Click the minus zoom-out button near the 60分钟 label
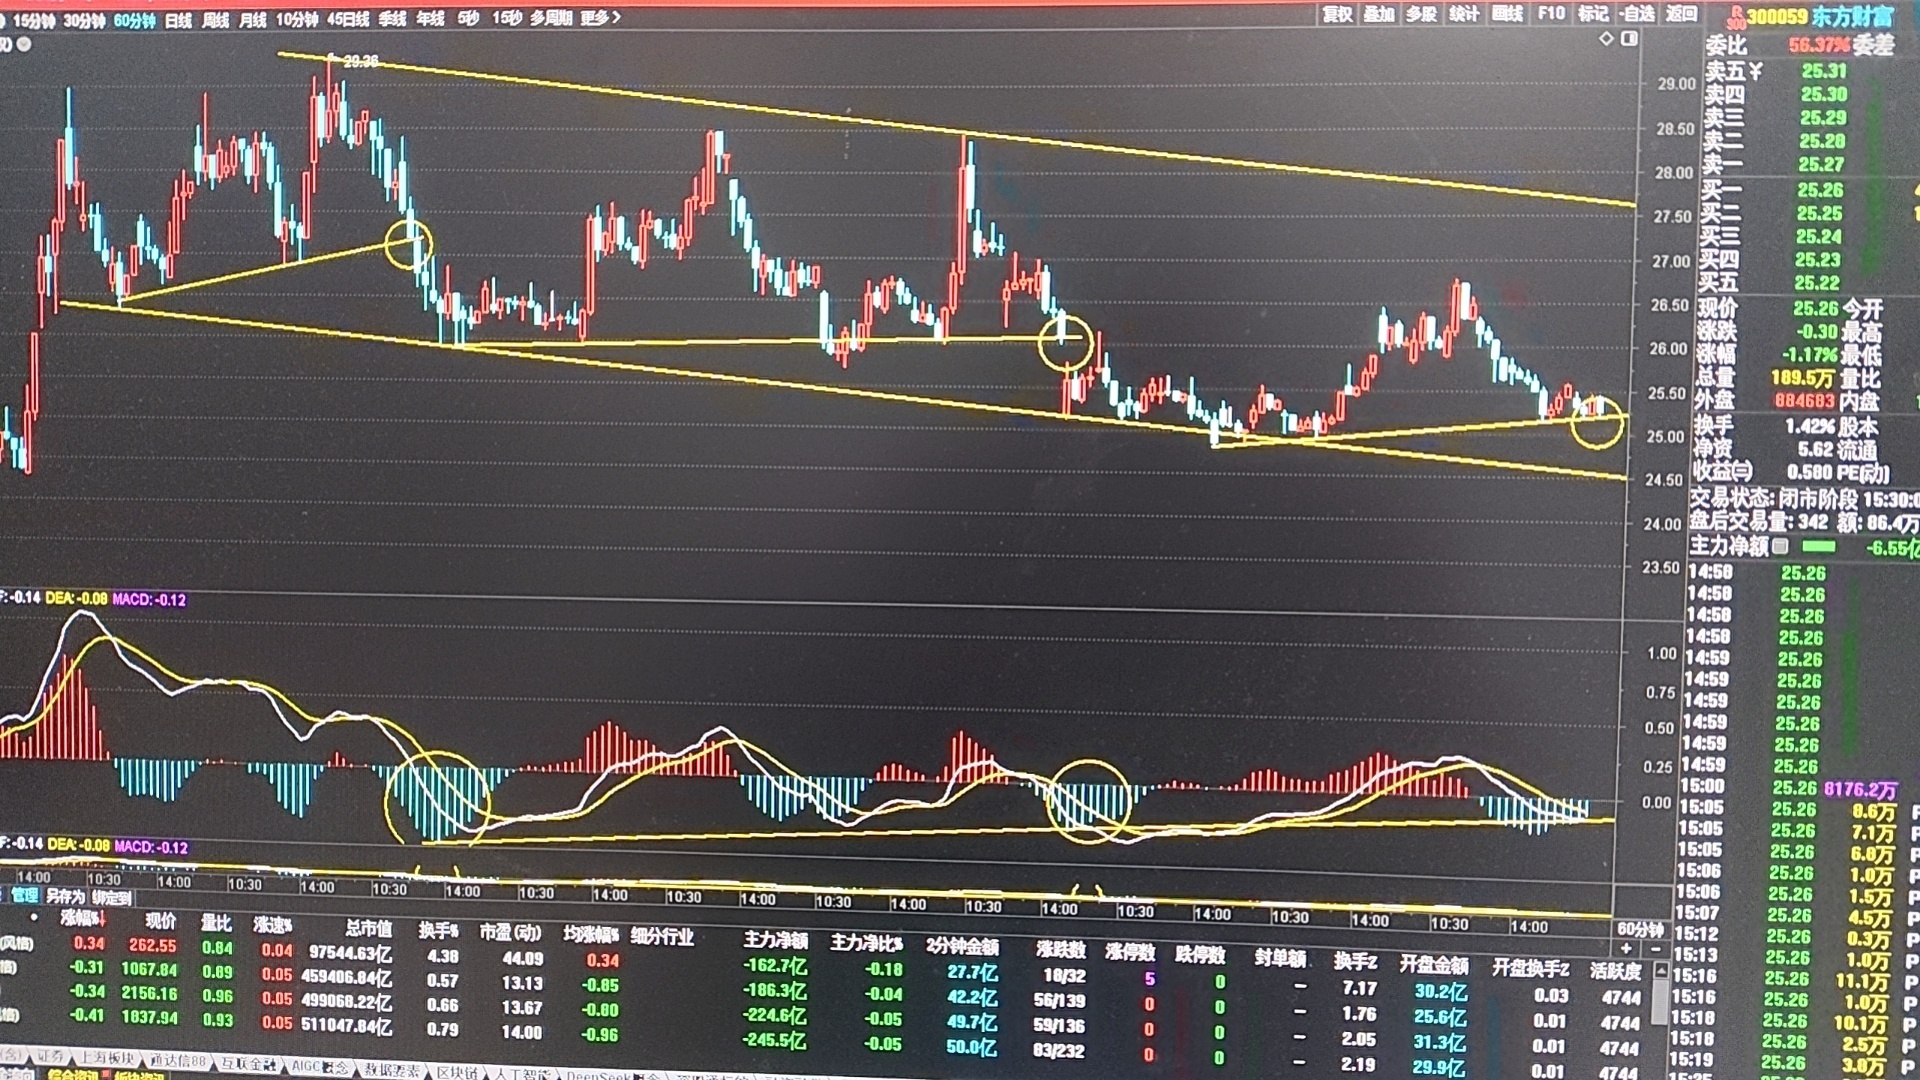Viewport: 1920px width, 1080px height. click(x=1655, y=948)
